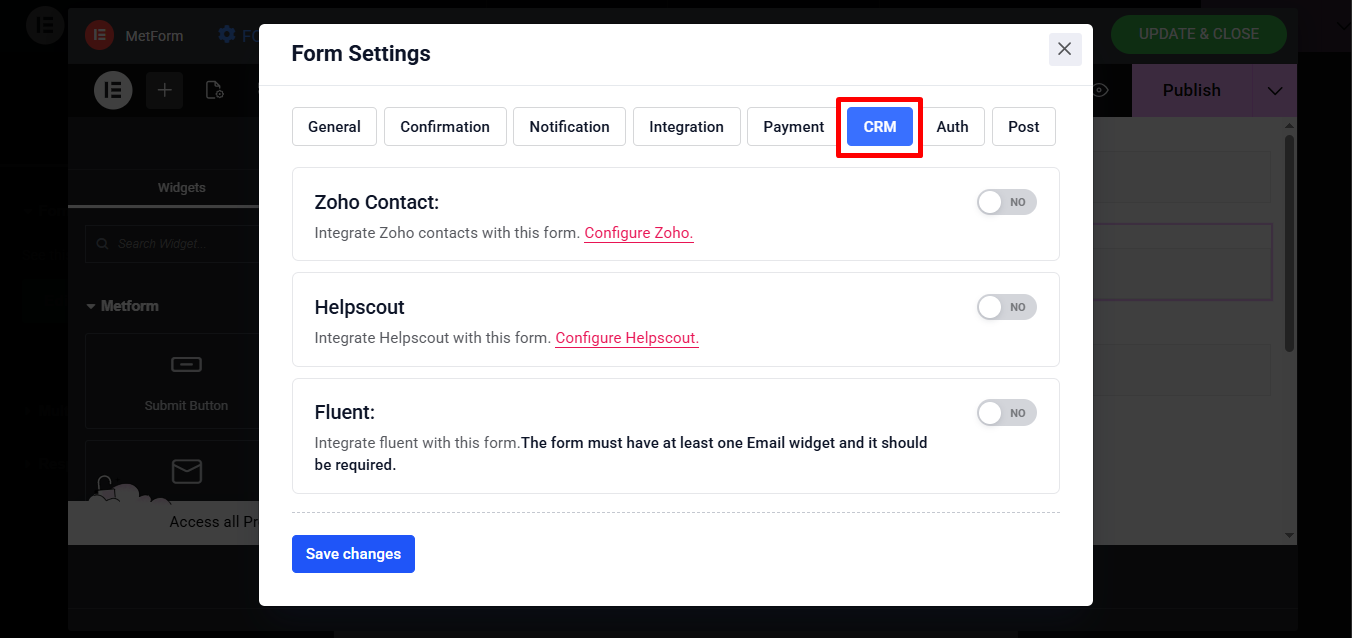Enable the Zoho Contact toggle
Screen dimensions: 1352x638
(x=1006, y=202)
